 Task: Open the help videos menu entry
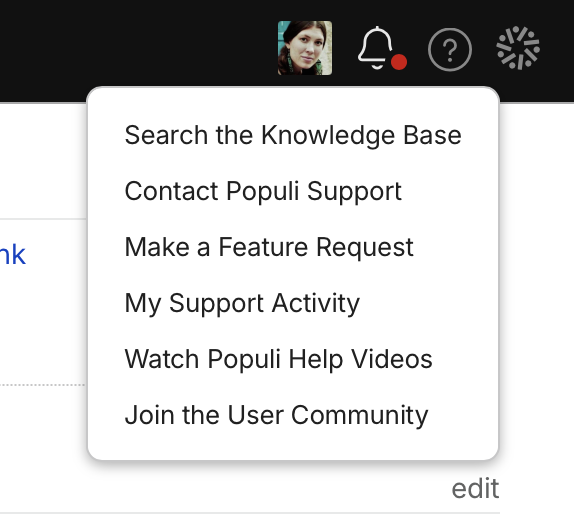(279, 359)
